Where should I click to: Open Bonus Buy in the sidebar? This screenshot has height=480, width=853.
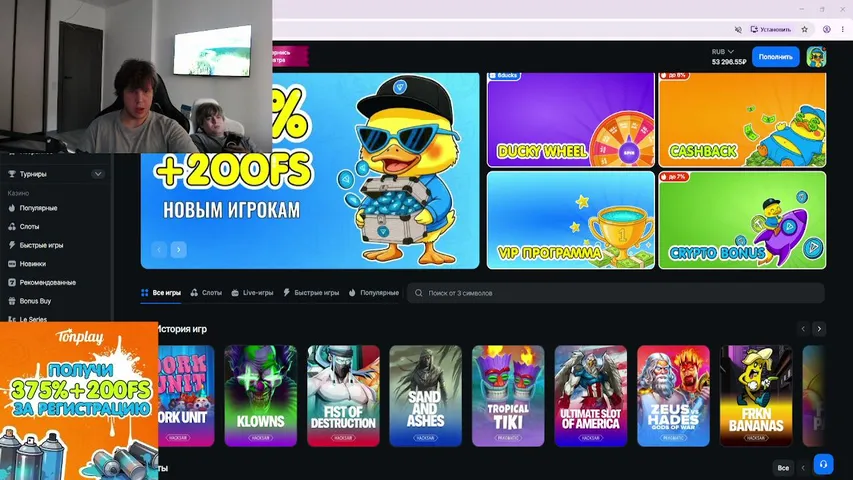click(35, 300)
